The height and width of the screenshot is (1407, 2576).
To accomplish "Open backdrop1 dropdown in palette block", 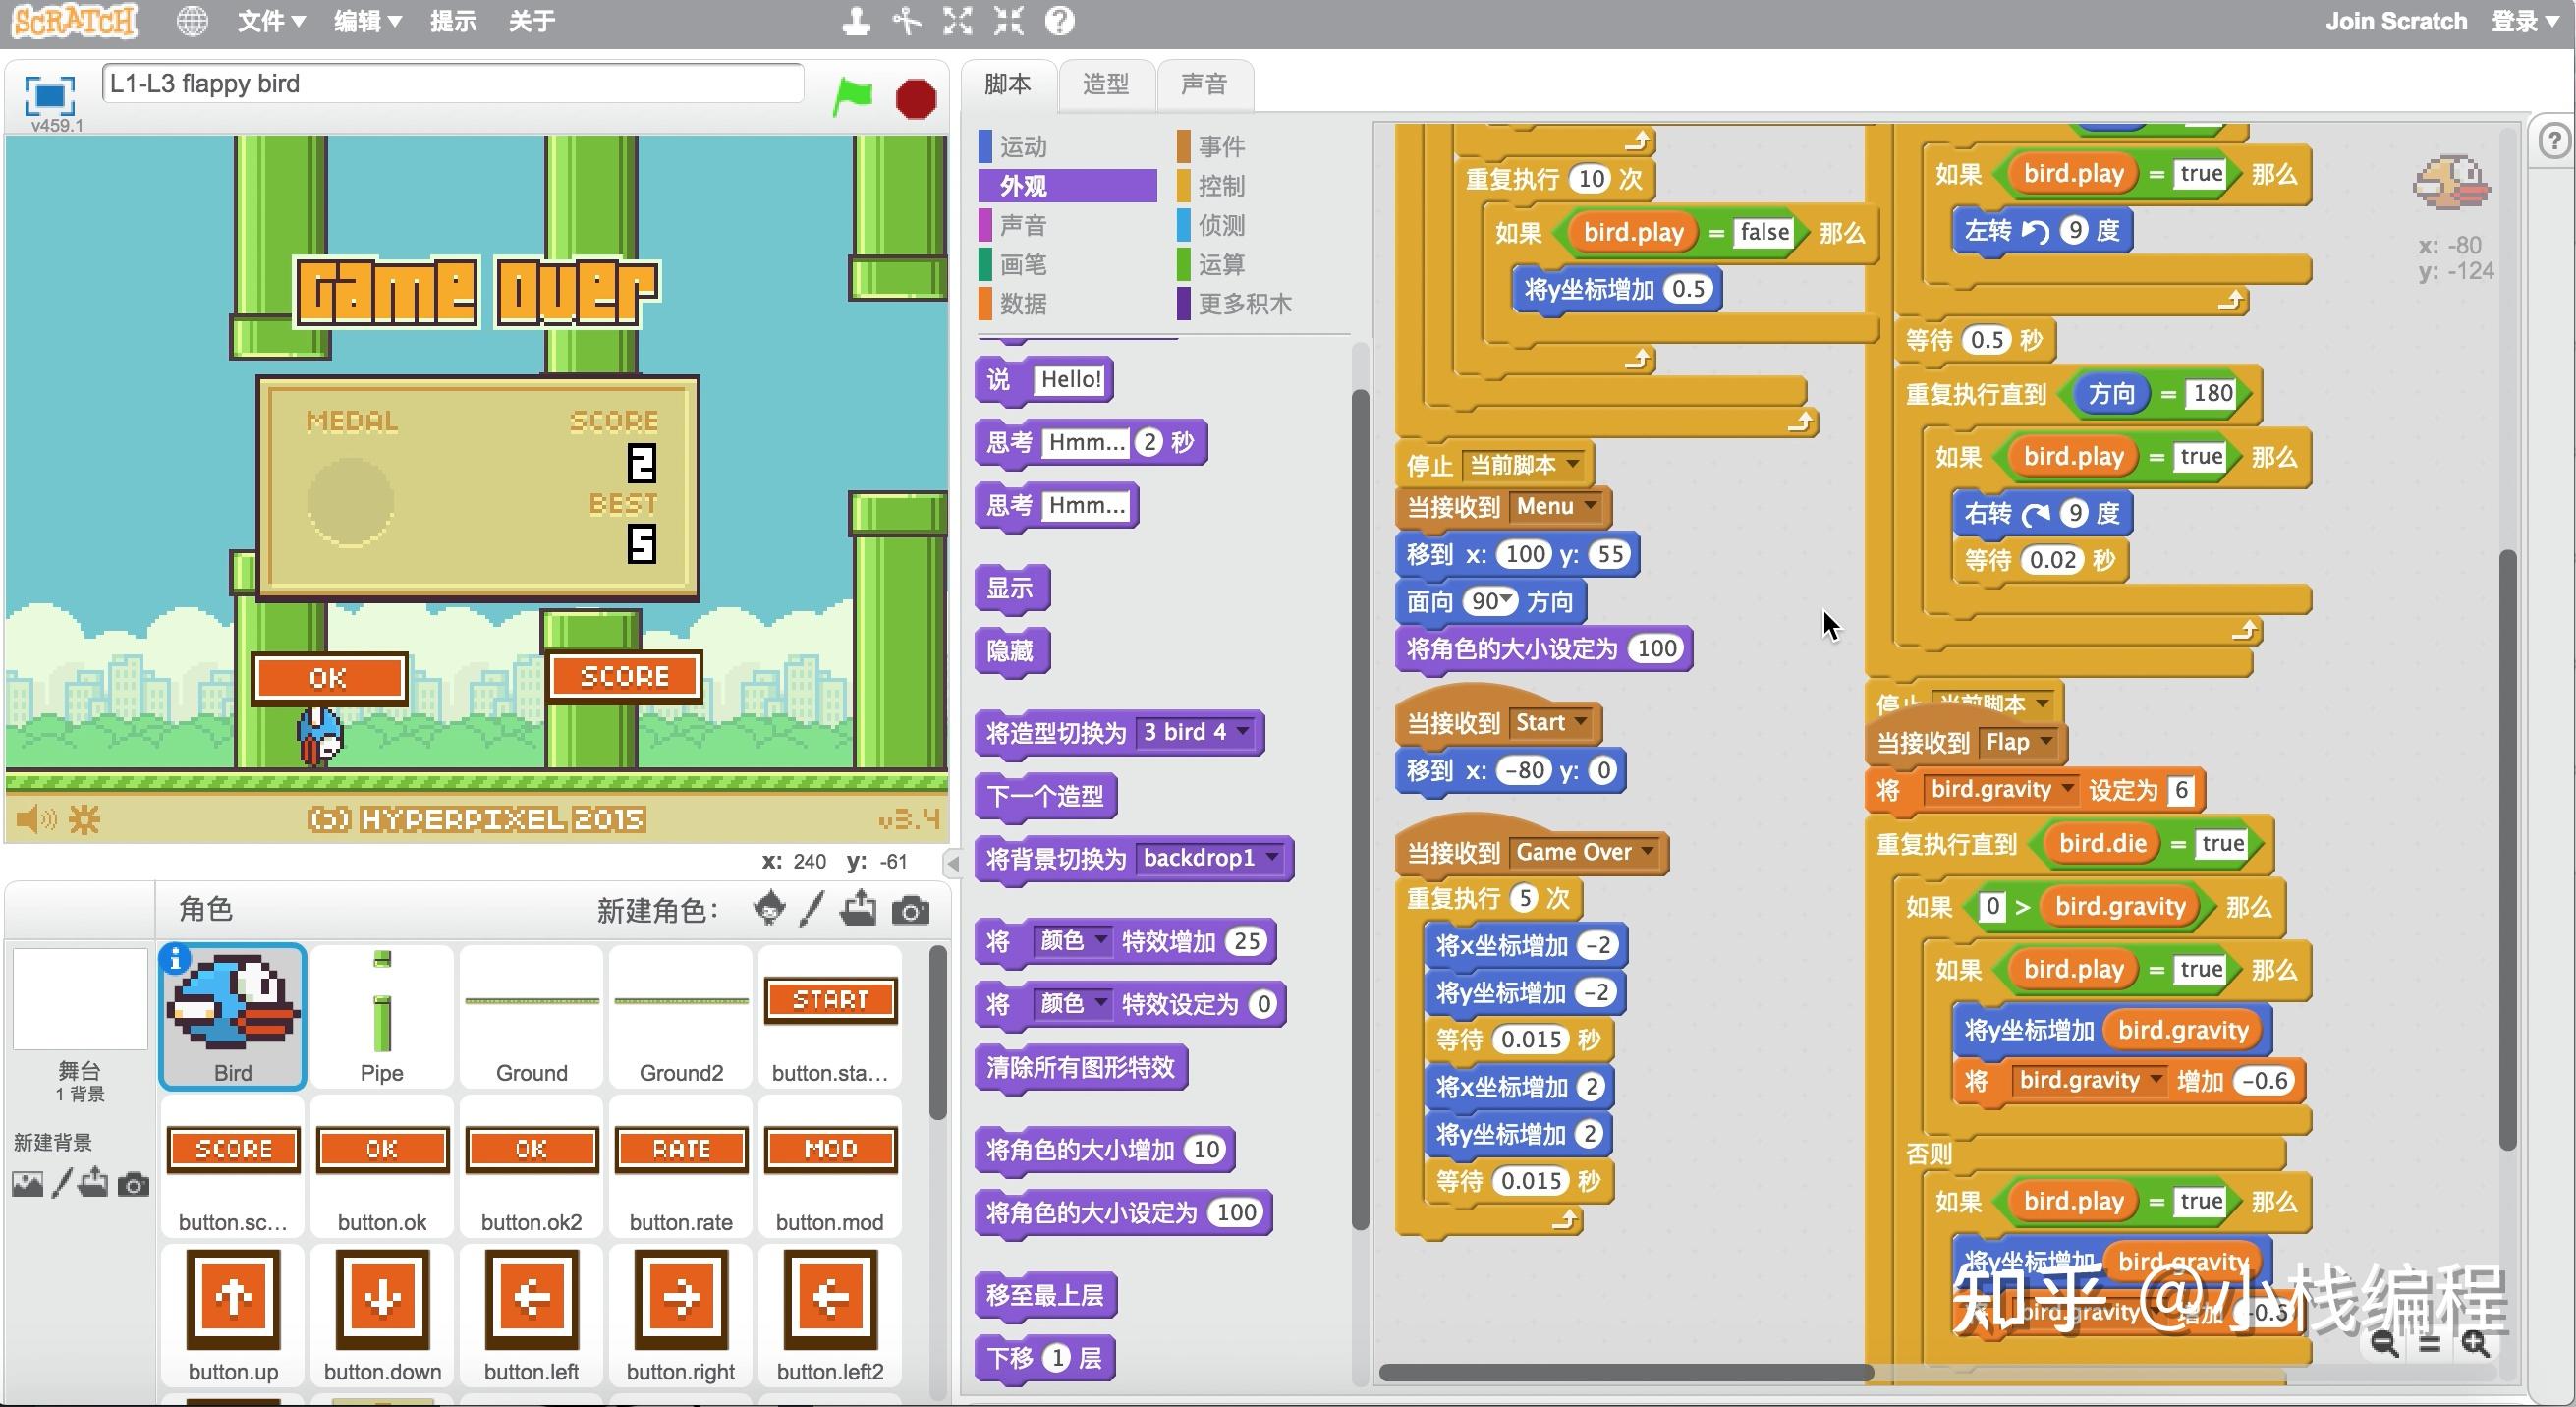I will [x=1210, y=858].
